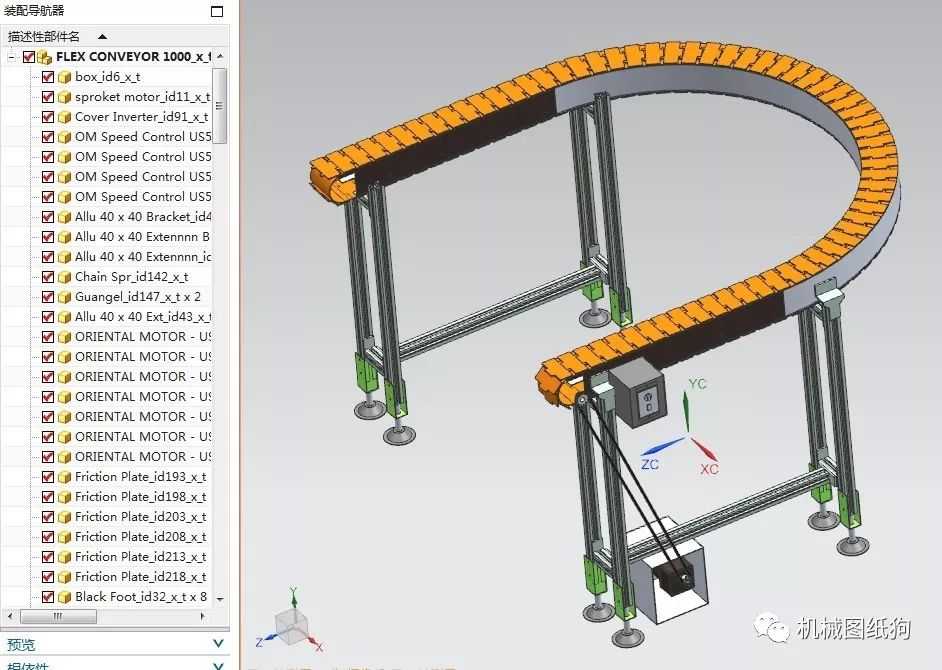
Task: Toggle Black Foot_id32_x_t x 8 checkbox
Action: [x=48, y=597]
